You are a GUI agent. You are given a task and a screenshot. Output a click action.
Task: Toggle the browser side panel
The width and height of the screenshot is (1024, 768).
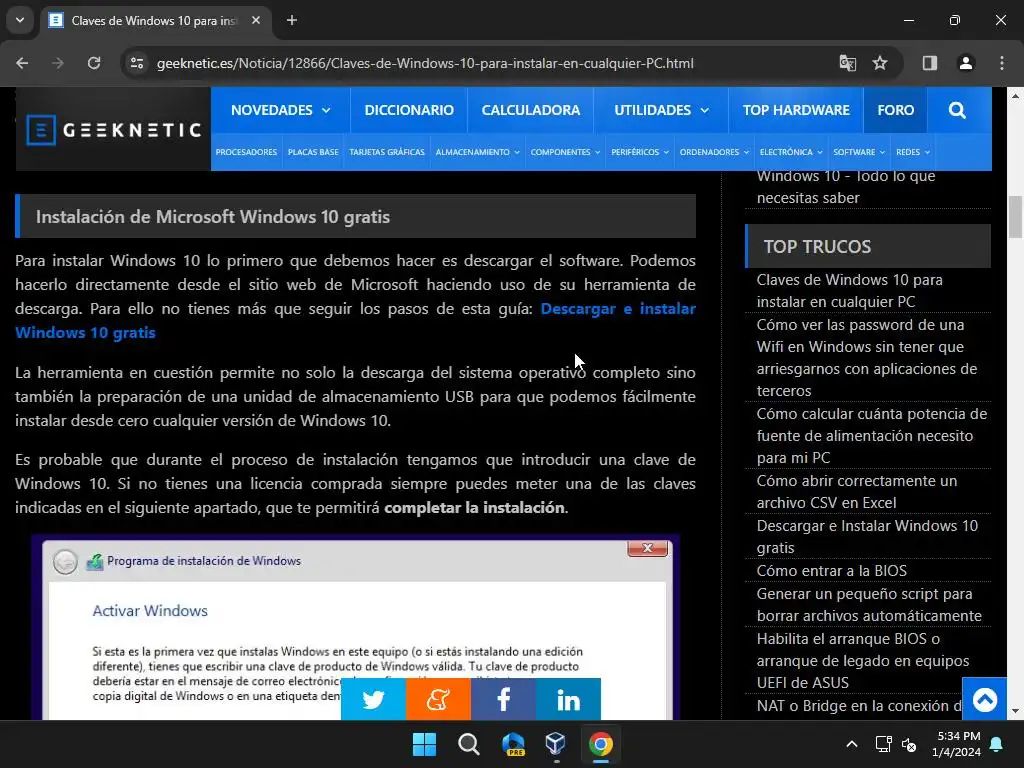tap(930, 63)
